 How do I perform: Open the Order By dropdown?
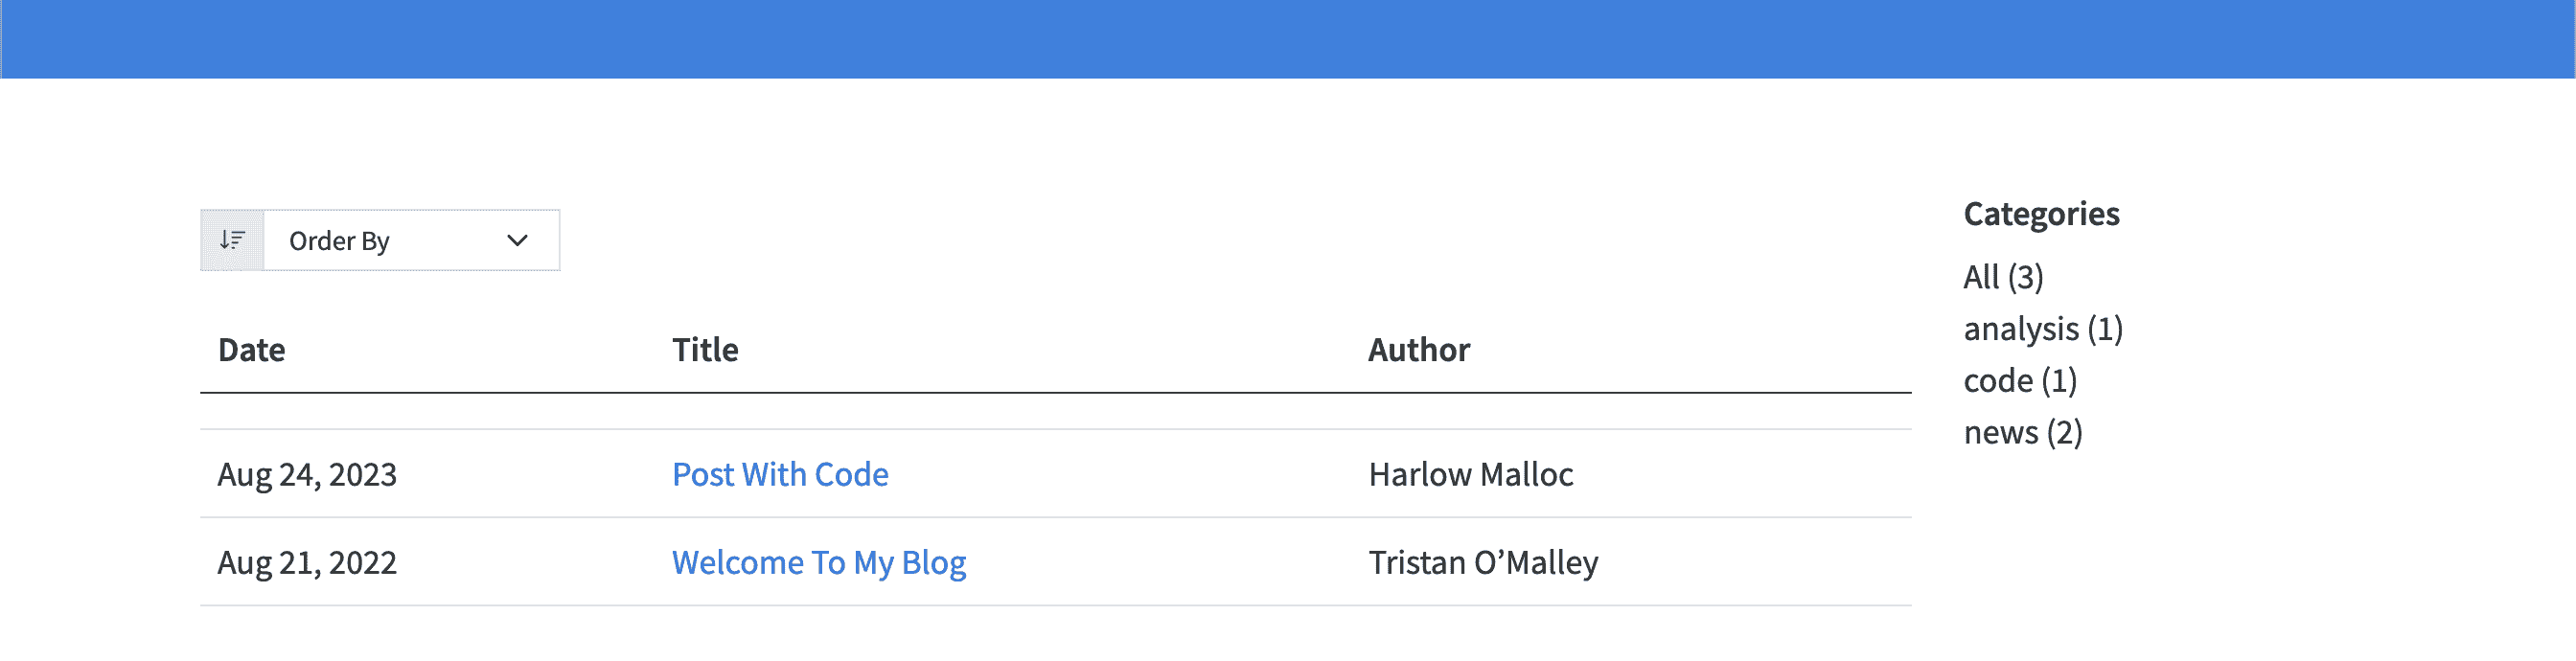click(x=410, y=240)
